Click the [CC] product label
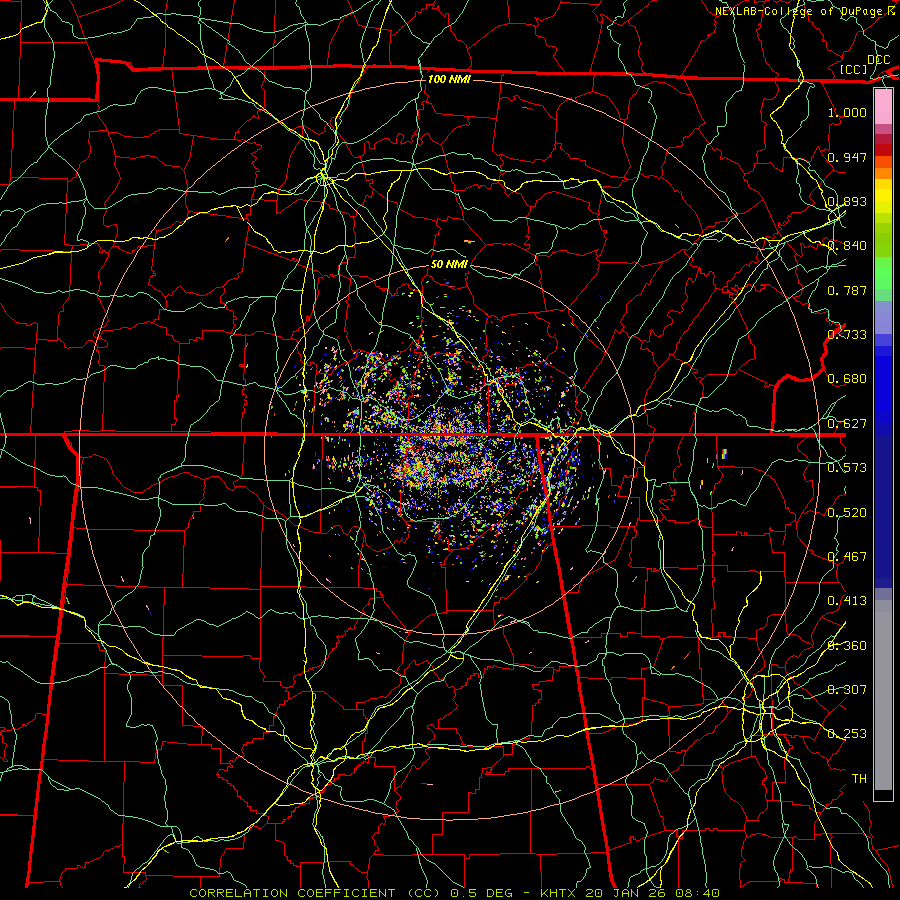 854,69
